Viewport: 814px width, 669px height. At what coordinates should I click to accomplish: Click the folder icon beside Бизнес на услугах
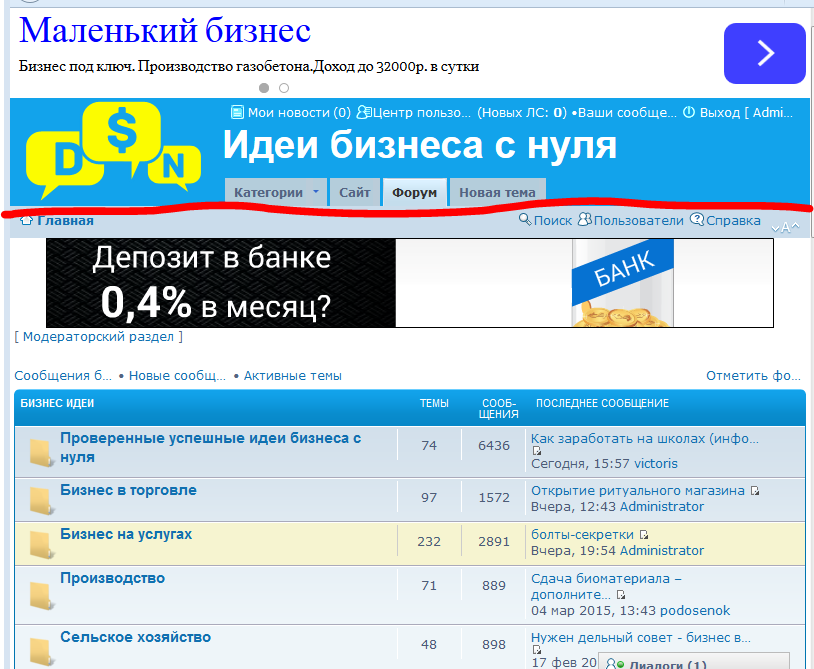pyautogui.click(x=40, y=543)
